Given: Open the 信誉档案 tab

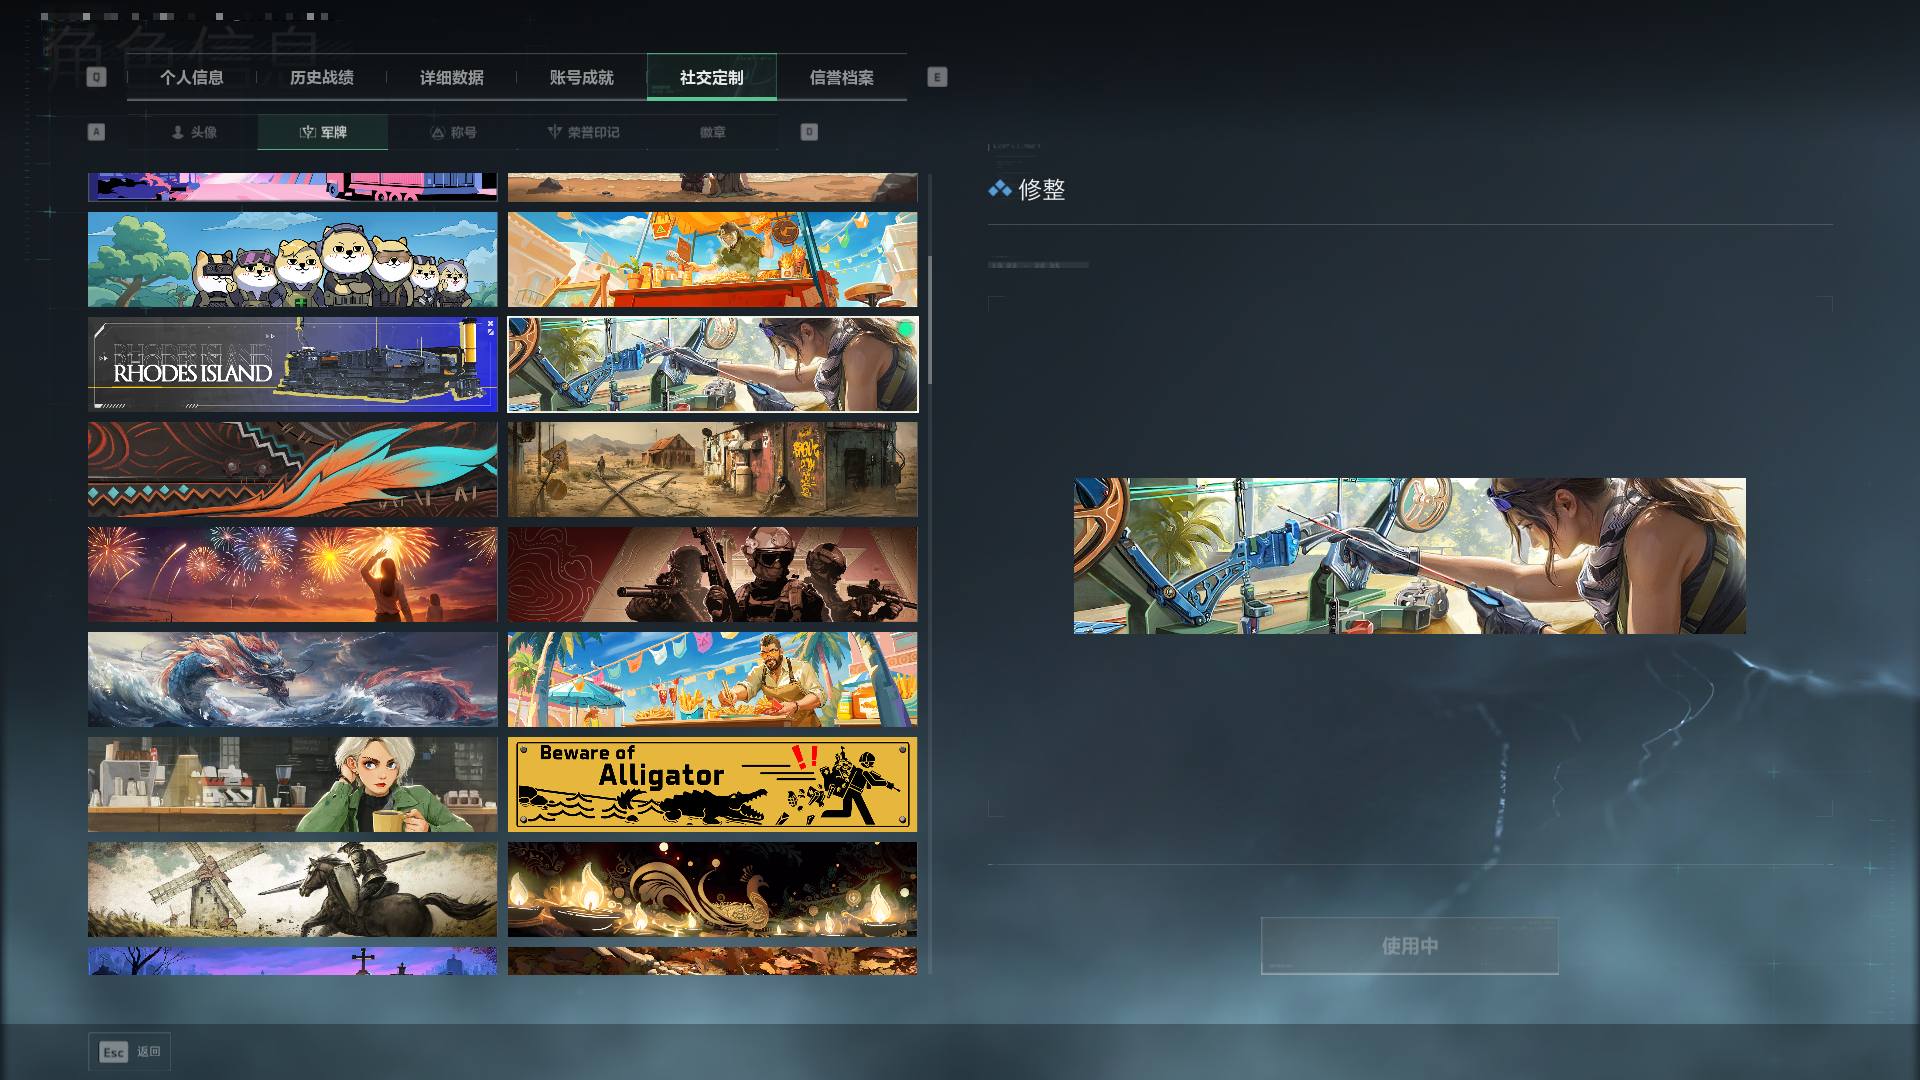Looking at the screenshot, I should tap(842, 77).
